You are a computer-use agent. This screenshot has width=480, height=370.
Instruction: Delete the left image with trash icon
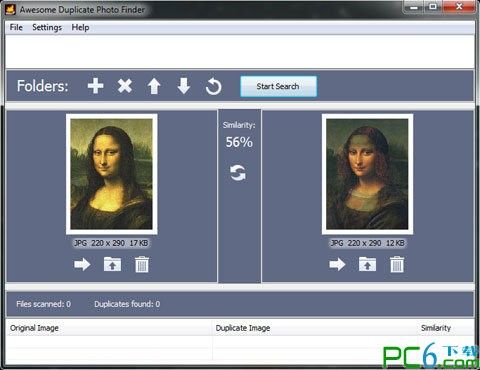(142, 264)
